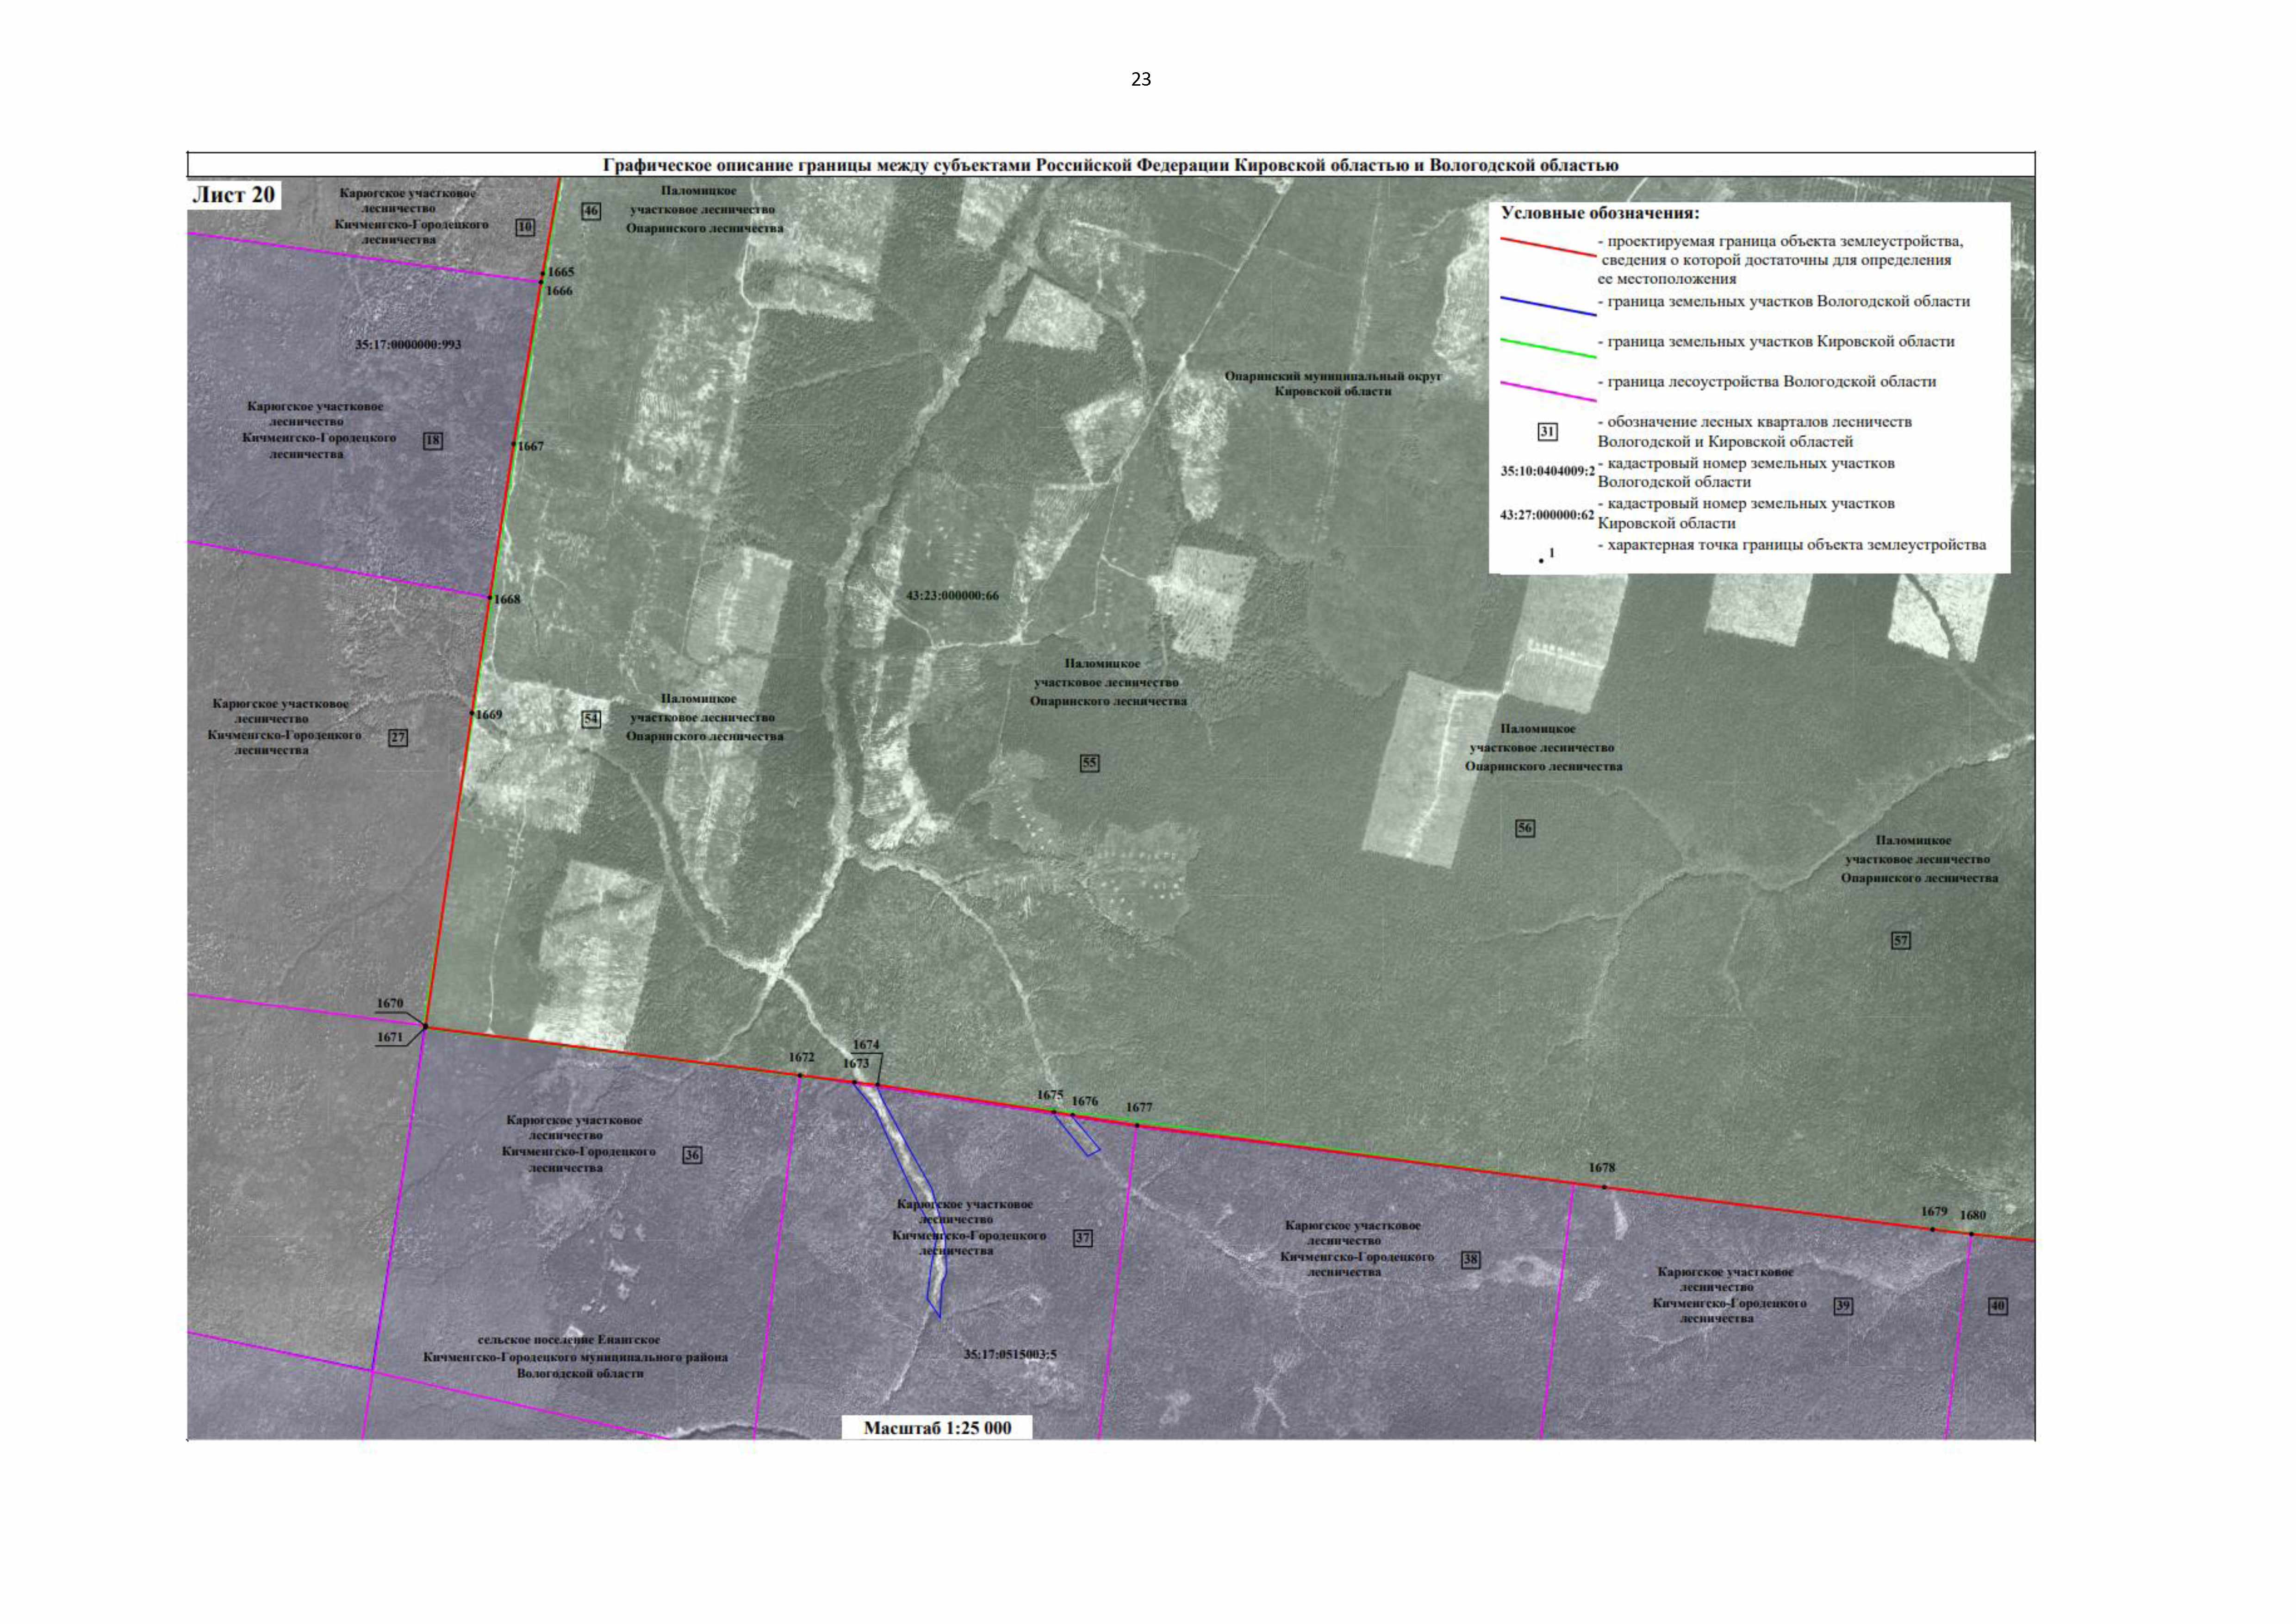
Task: Click page number 23 at top
Action: coord(1141,79)
